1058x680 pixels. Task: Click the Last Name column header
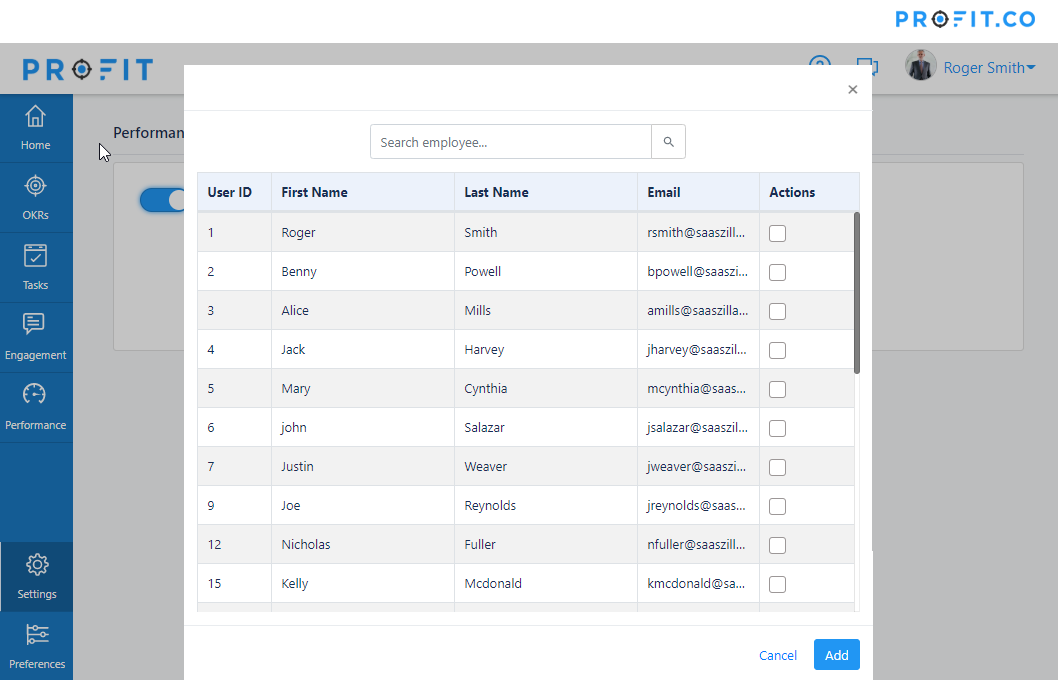pyautogui.click(x=546, y=192)
